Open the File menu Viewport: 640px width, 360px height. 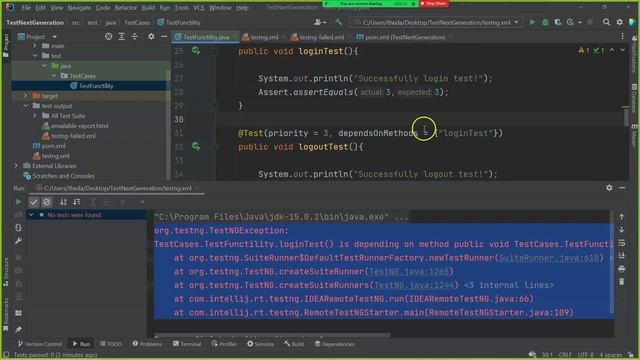point(26,8)
